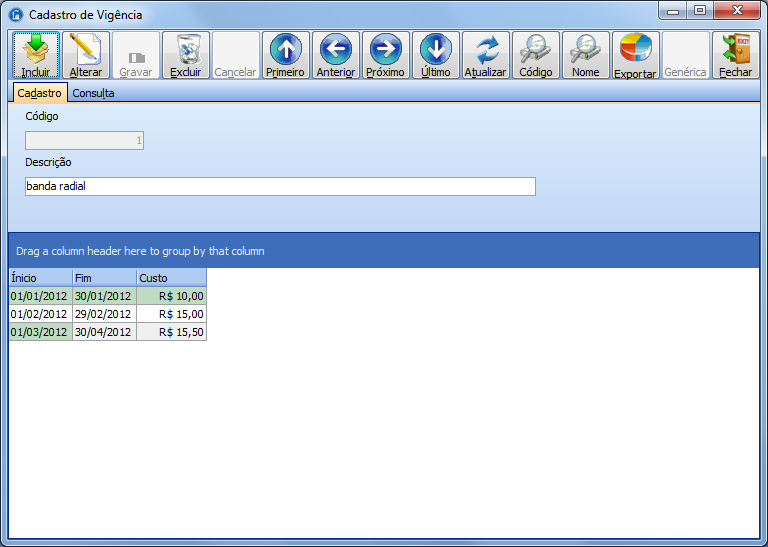
Task: Sort grid by the Início column header
Action: pyautogui.click(x=40, y=278)
